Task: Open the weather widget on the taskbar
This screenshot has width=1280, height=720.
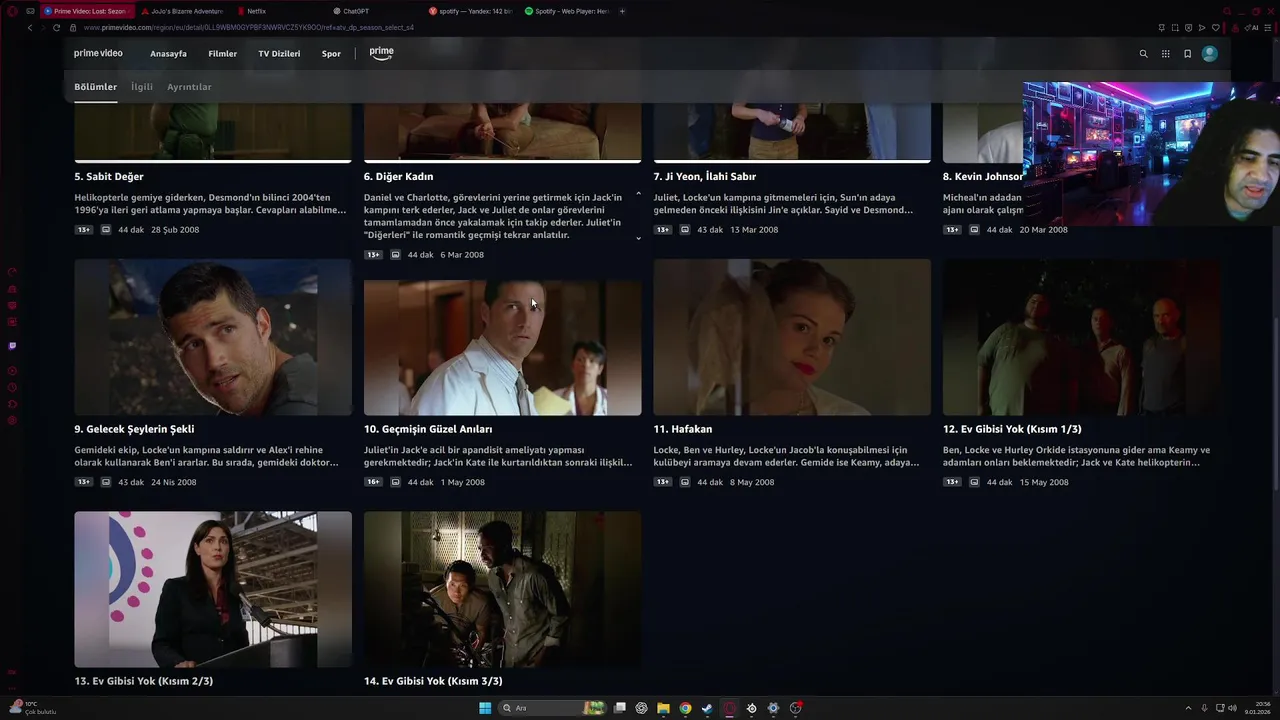Action: click(32, 708)
